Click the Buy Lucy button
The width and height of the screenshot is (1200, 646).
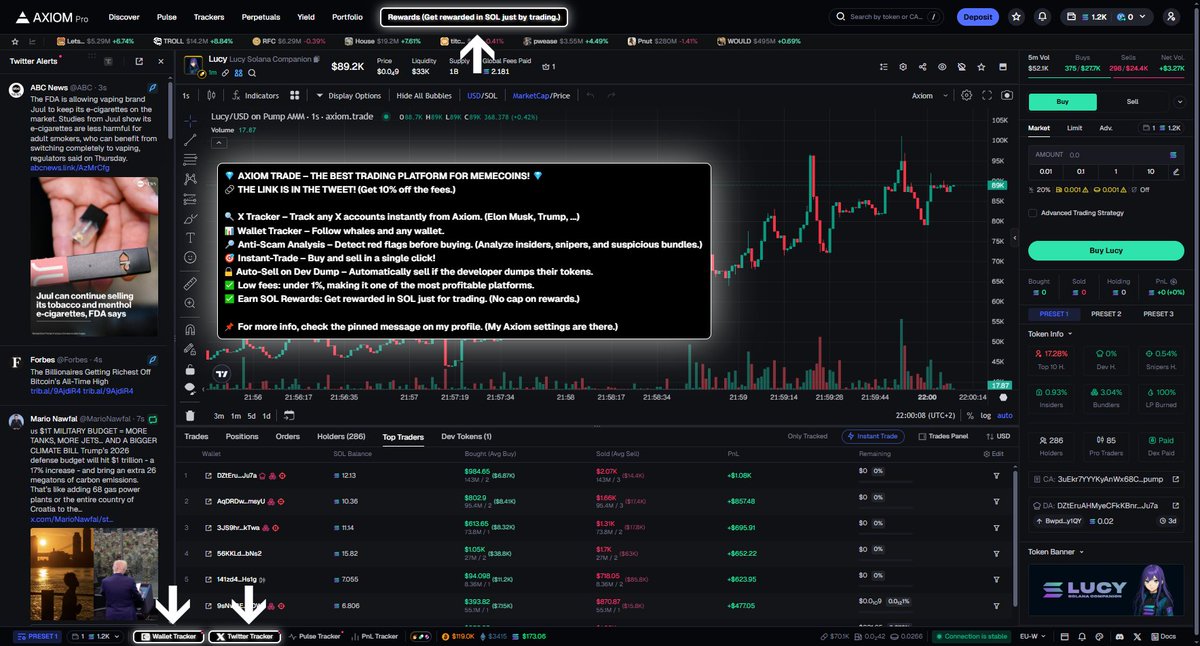1105,250
